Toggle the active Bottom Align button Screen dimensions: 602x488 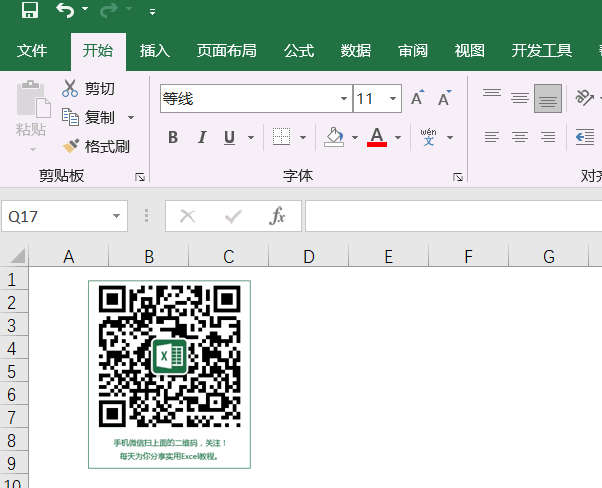[548, 99]
